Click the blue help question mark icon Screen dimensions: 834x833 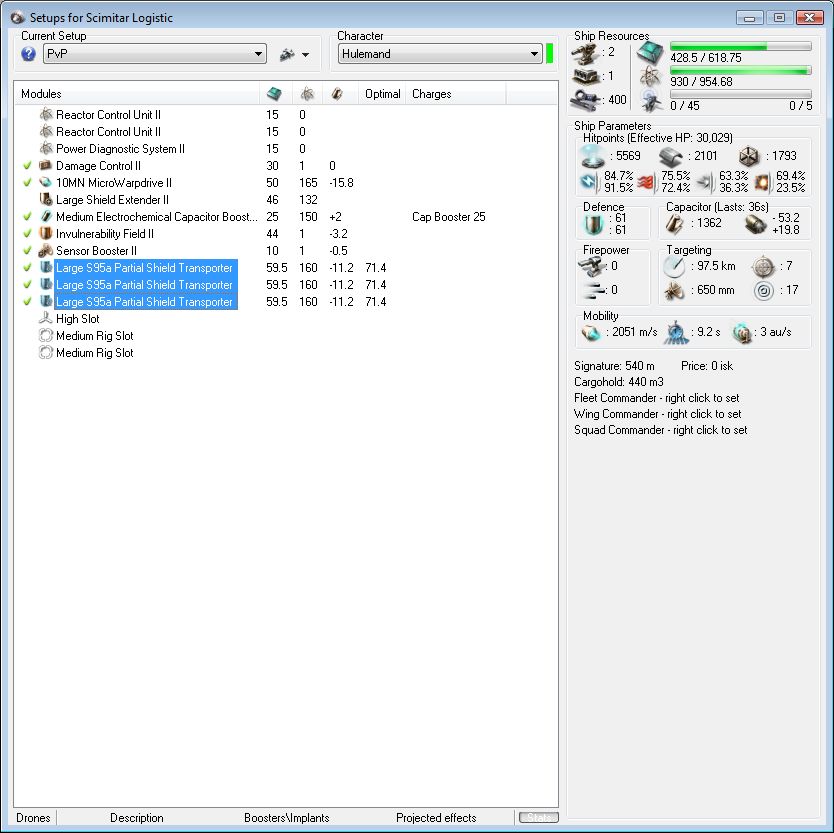click(28, 54)
